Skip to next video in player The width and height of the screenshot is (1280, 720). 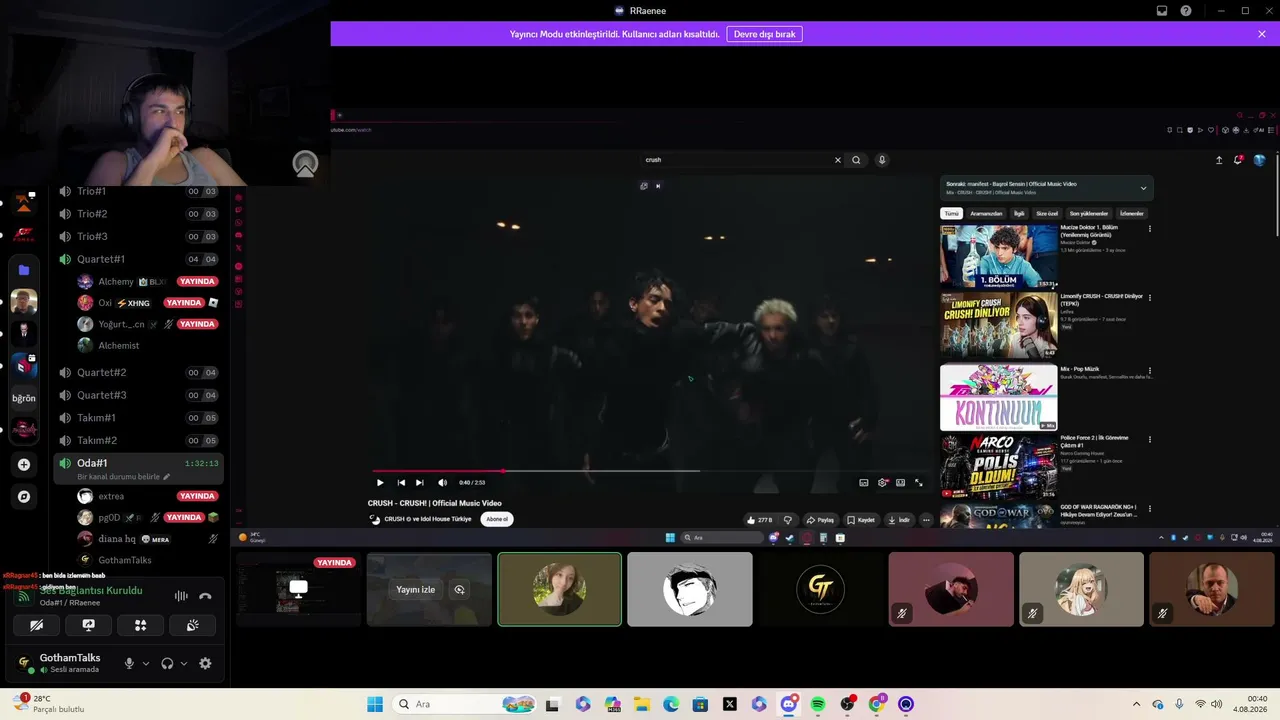pyautogui.click(x=420, y=482)
